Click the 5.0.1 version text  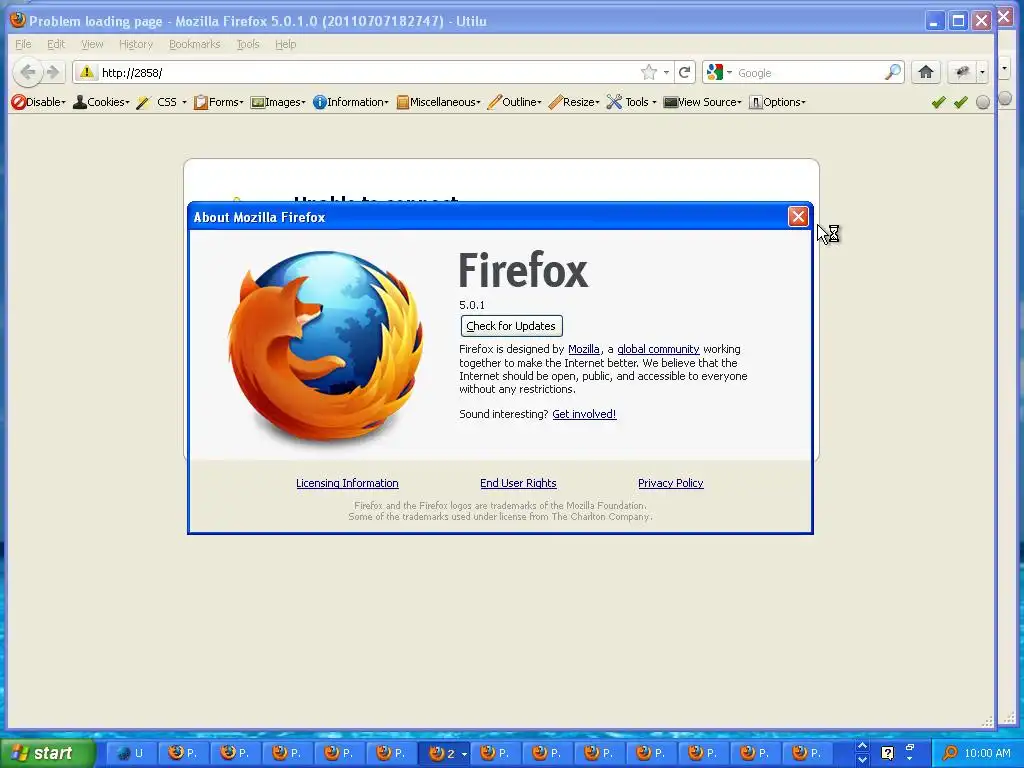(472, 305)
